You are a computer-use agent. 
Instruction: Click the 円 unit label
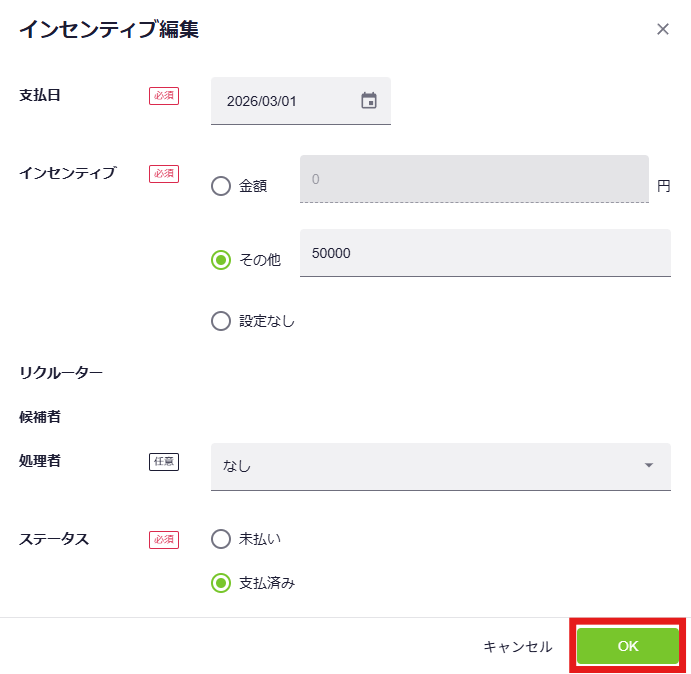coord(663,185)
